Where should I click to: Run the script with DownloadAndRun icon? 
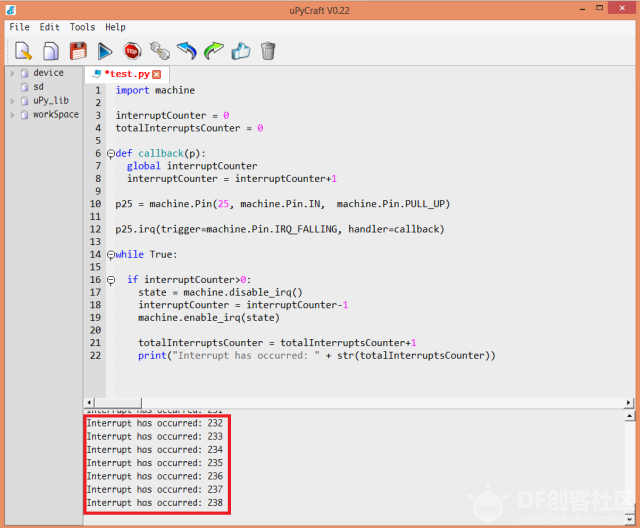click(x=105, y=51)
